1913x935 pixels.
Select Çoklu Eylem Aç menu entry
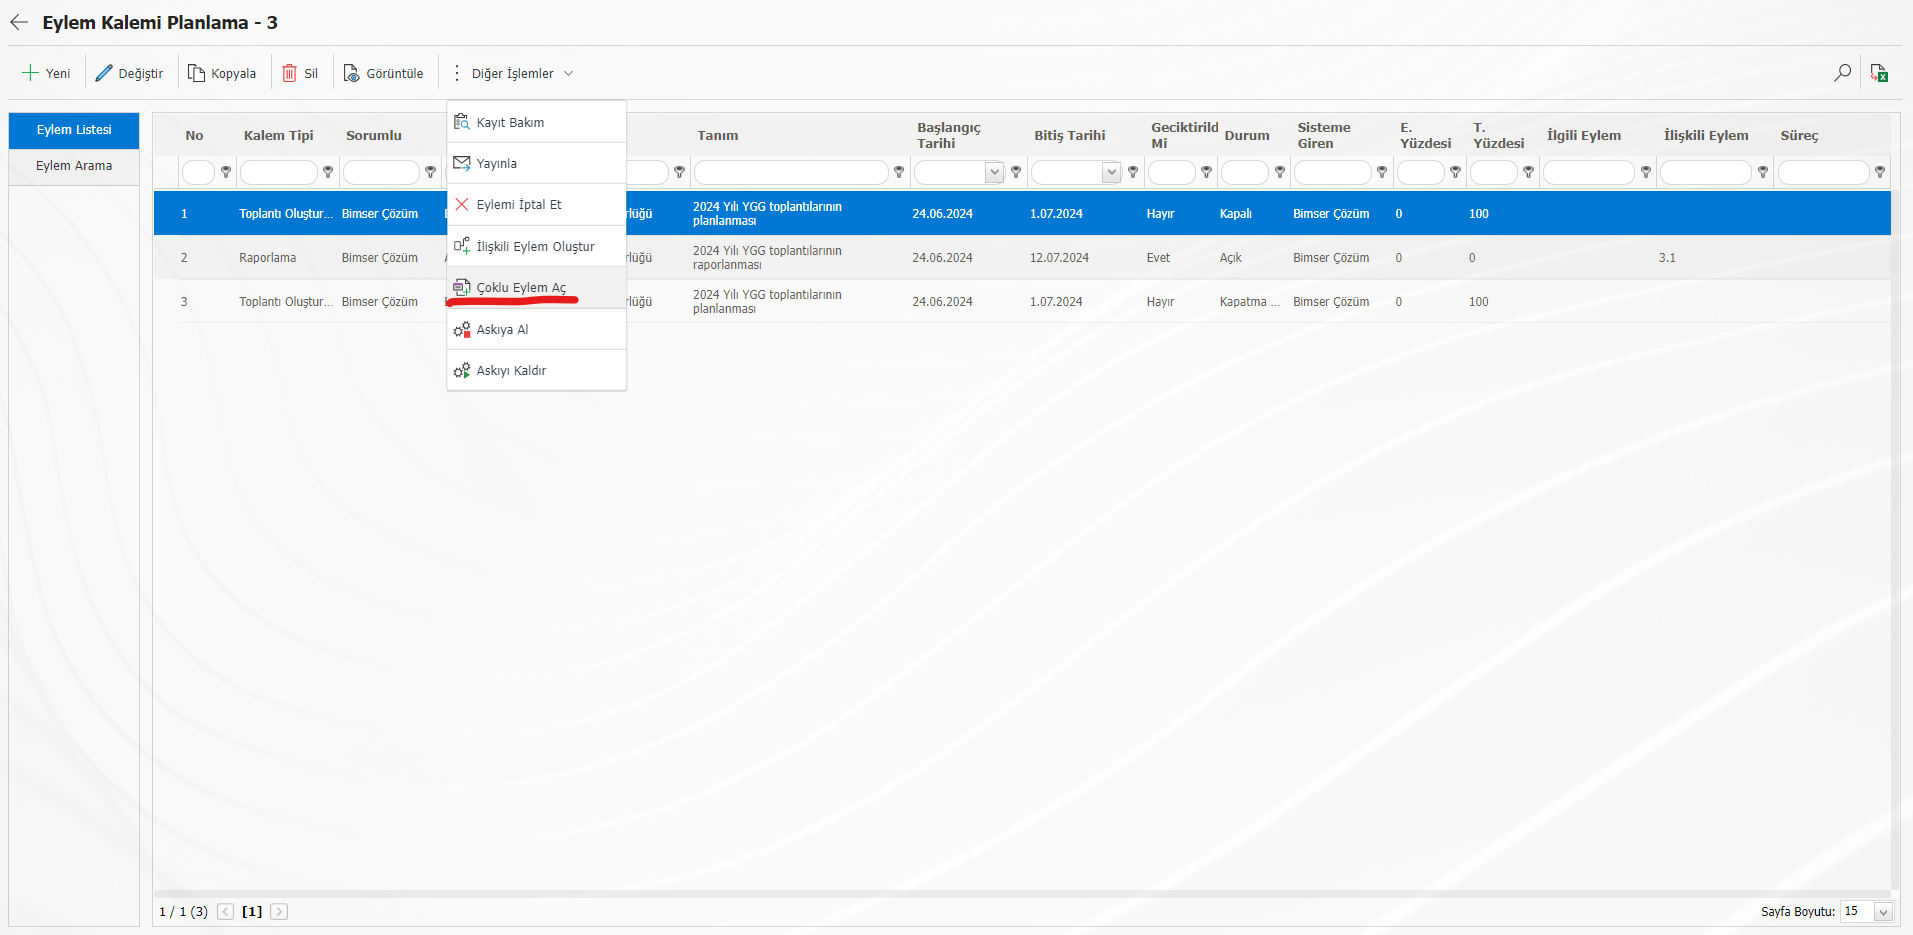pyautogui.click(x=537, y=287)
